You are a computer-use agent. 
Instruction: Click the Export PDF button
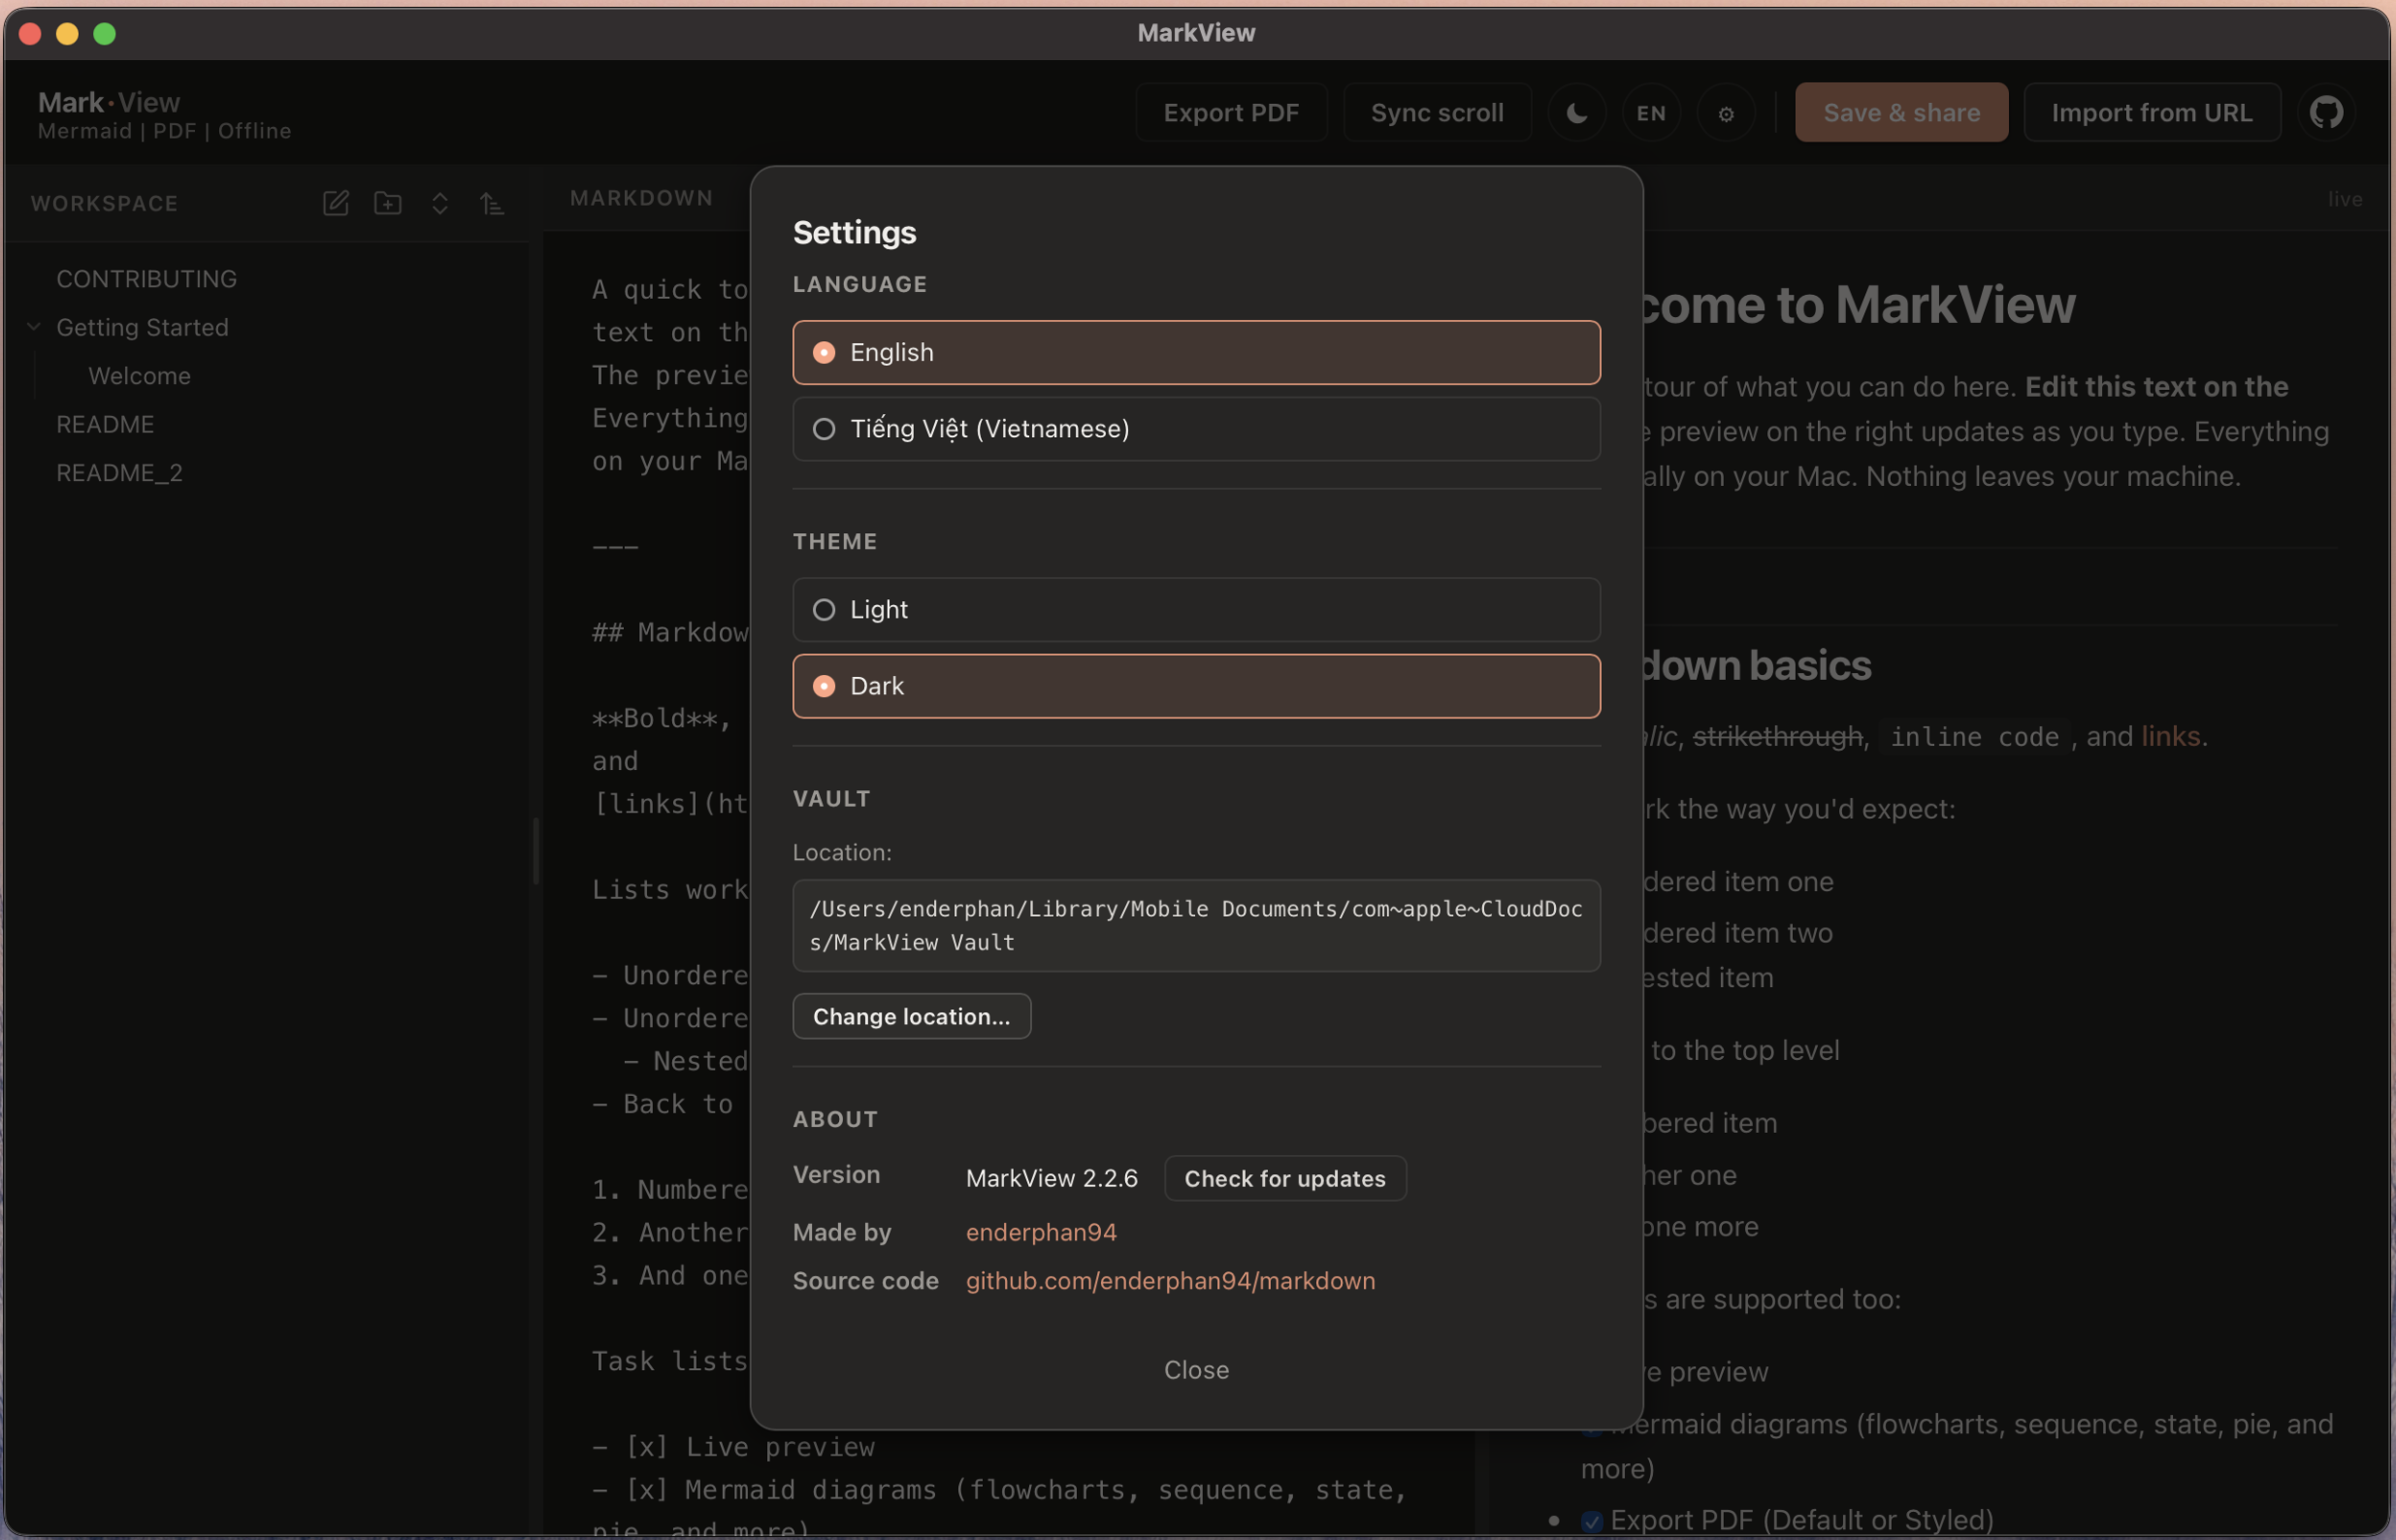tap(1231, 113)
